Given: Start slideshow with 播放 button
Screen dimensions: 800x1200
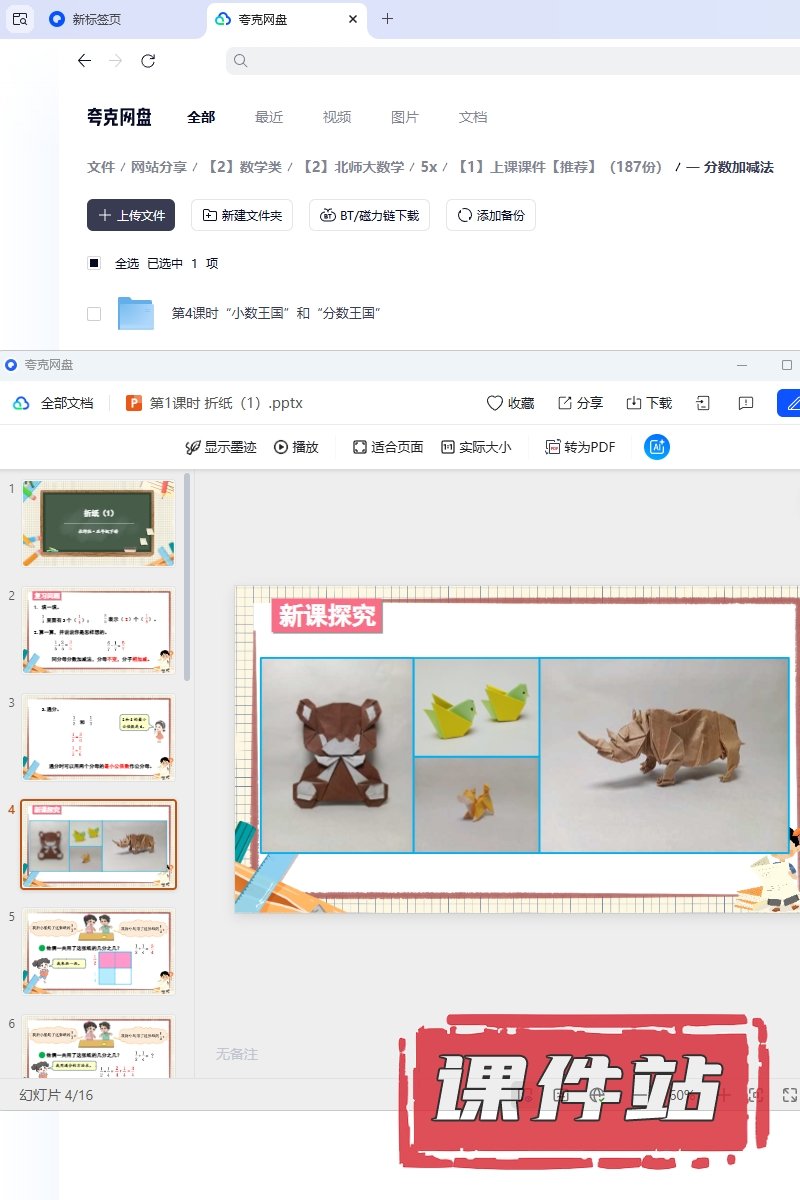Looking at the screenshot, I should click(296, 447).
